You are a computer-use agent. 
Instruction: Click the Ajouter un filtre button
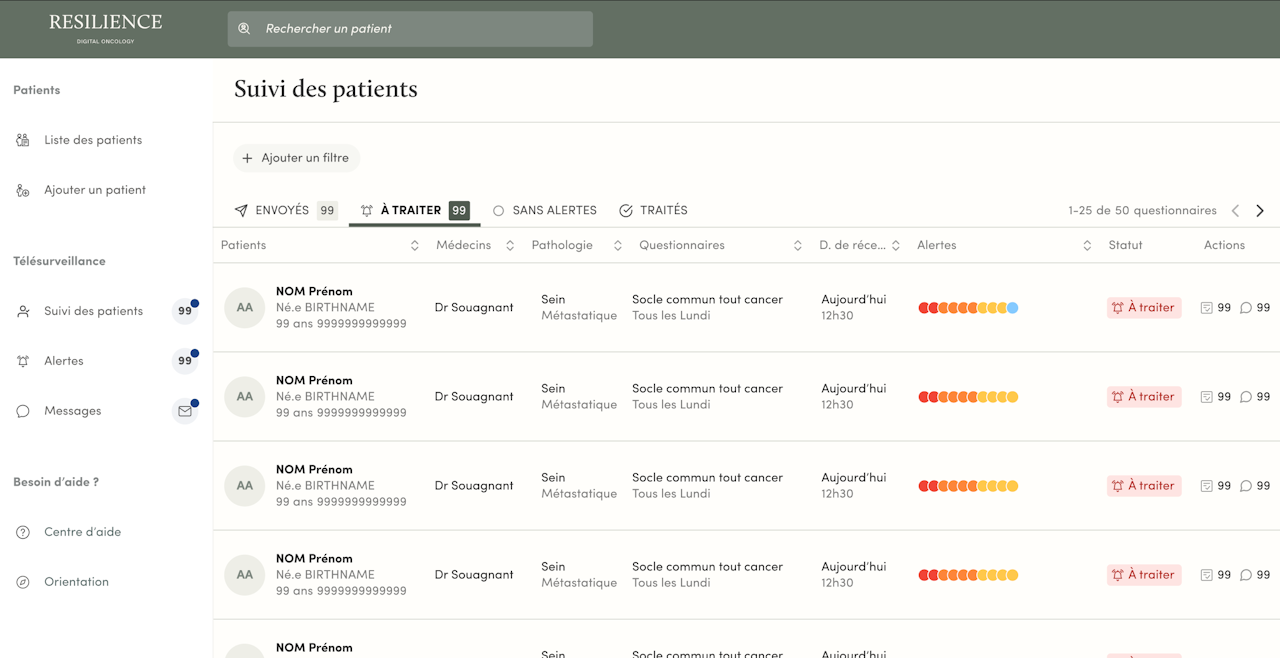pos(296,158)
